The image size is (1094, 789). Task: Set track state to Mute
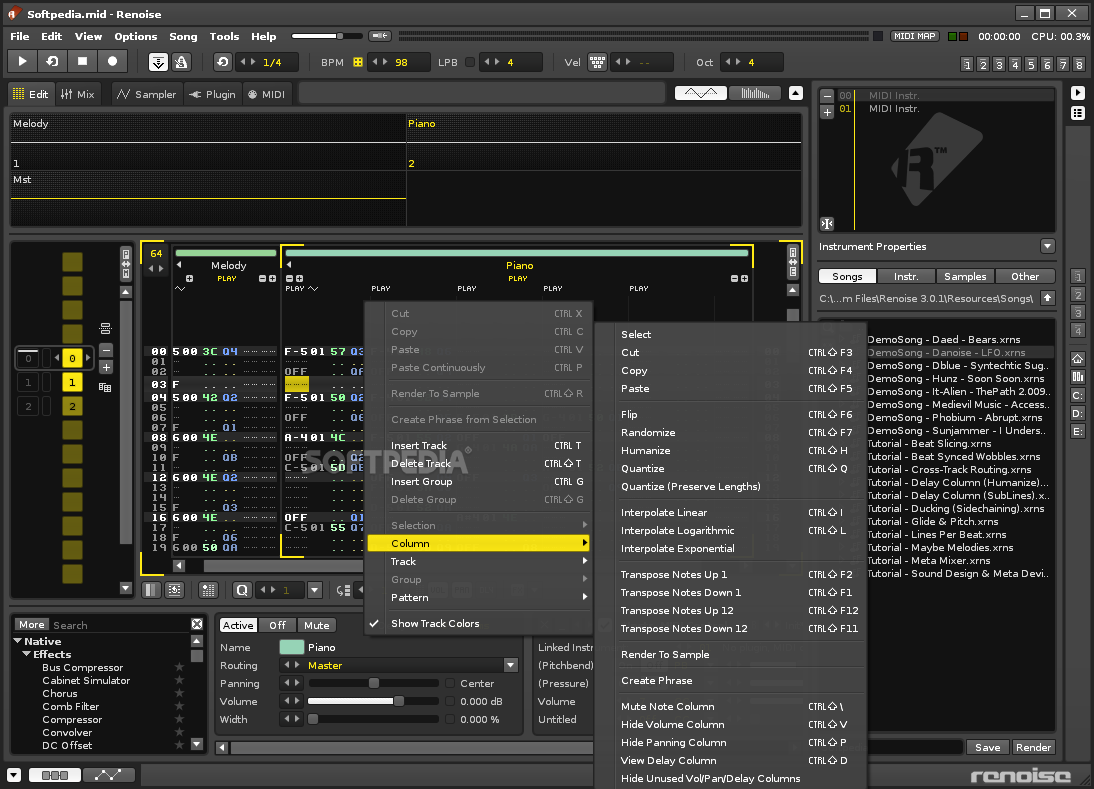(x=316, y=625)
